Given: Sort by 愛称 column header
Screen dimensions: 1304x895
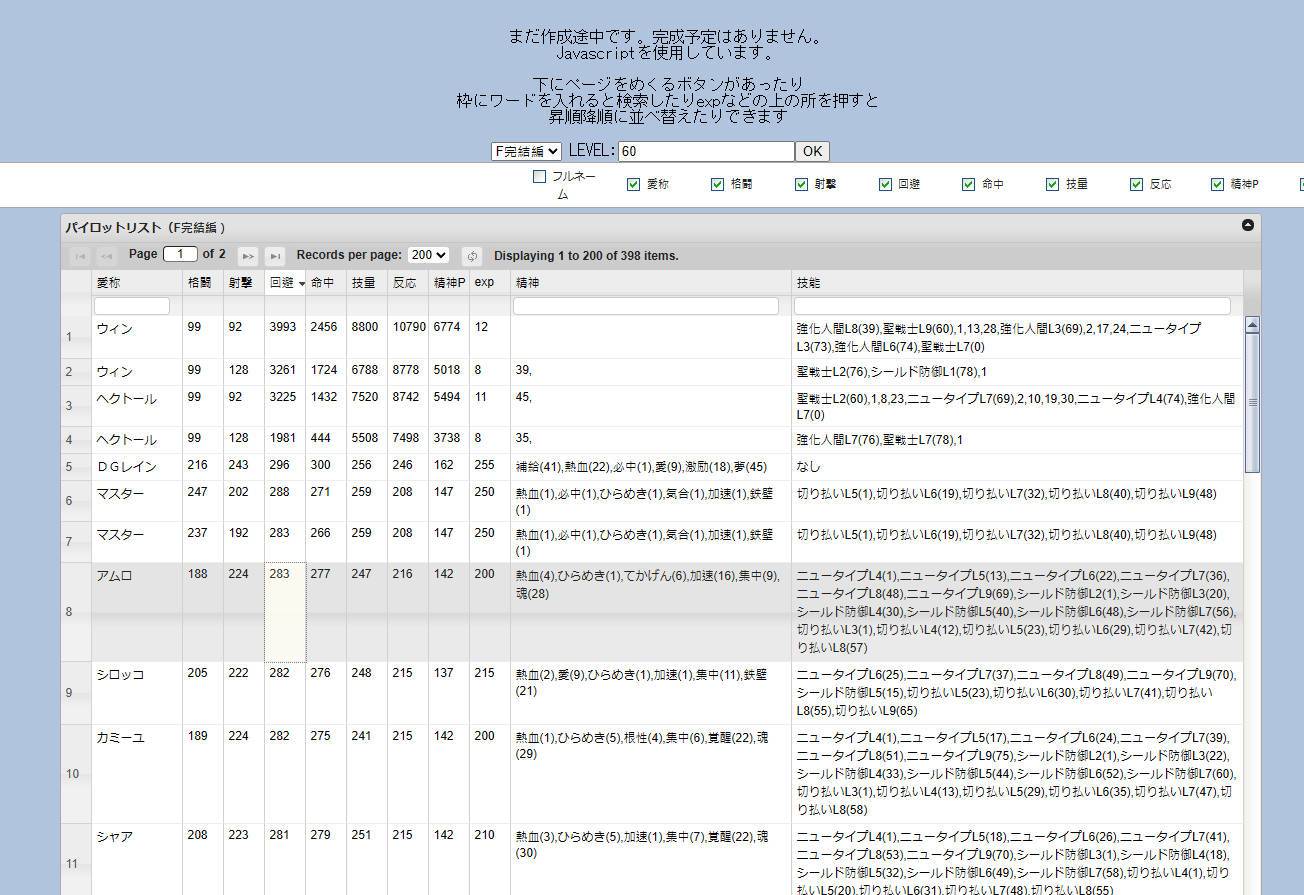Looking at the screenshot, I should tap(137, 283).
